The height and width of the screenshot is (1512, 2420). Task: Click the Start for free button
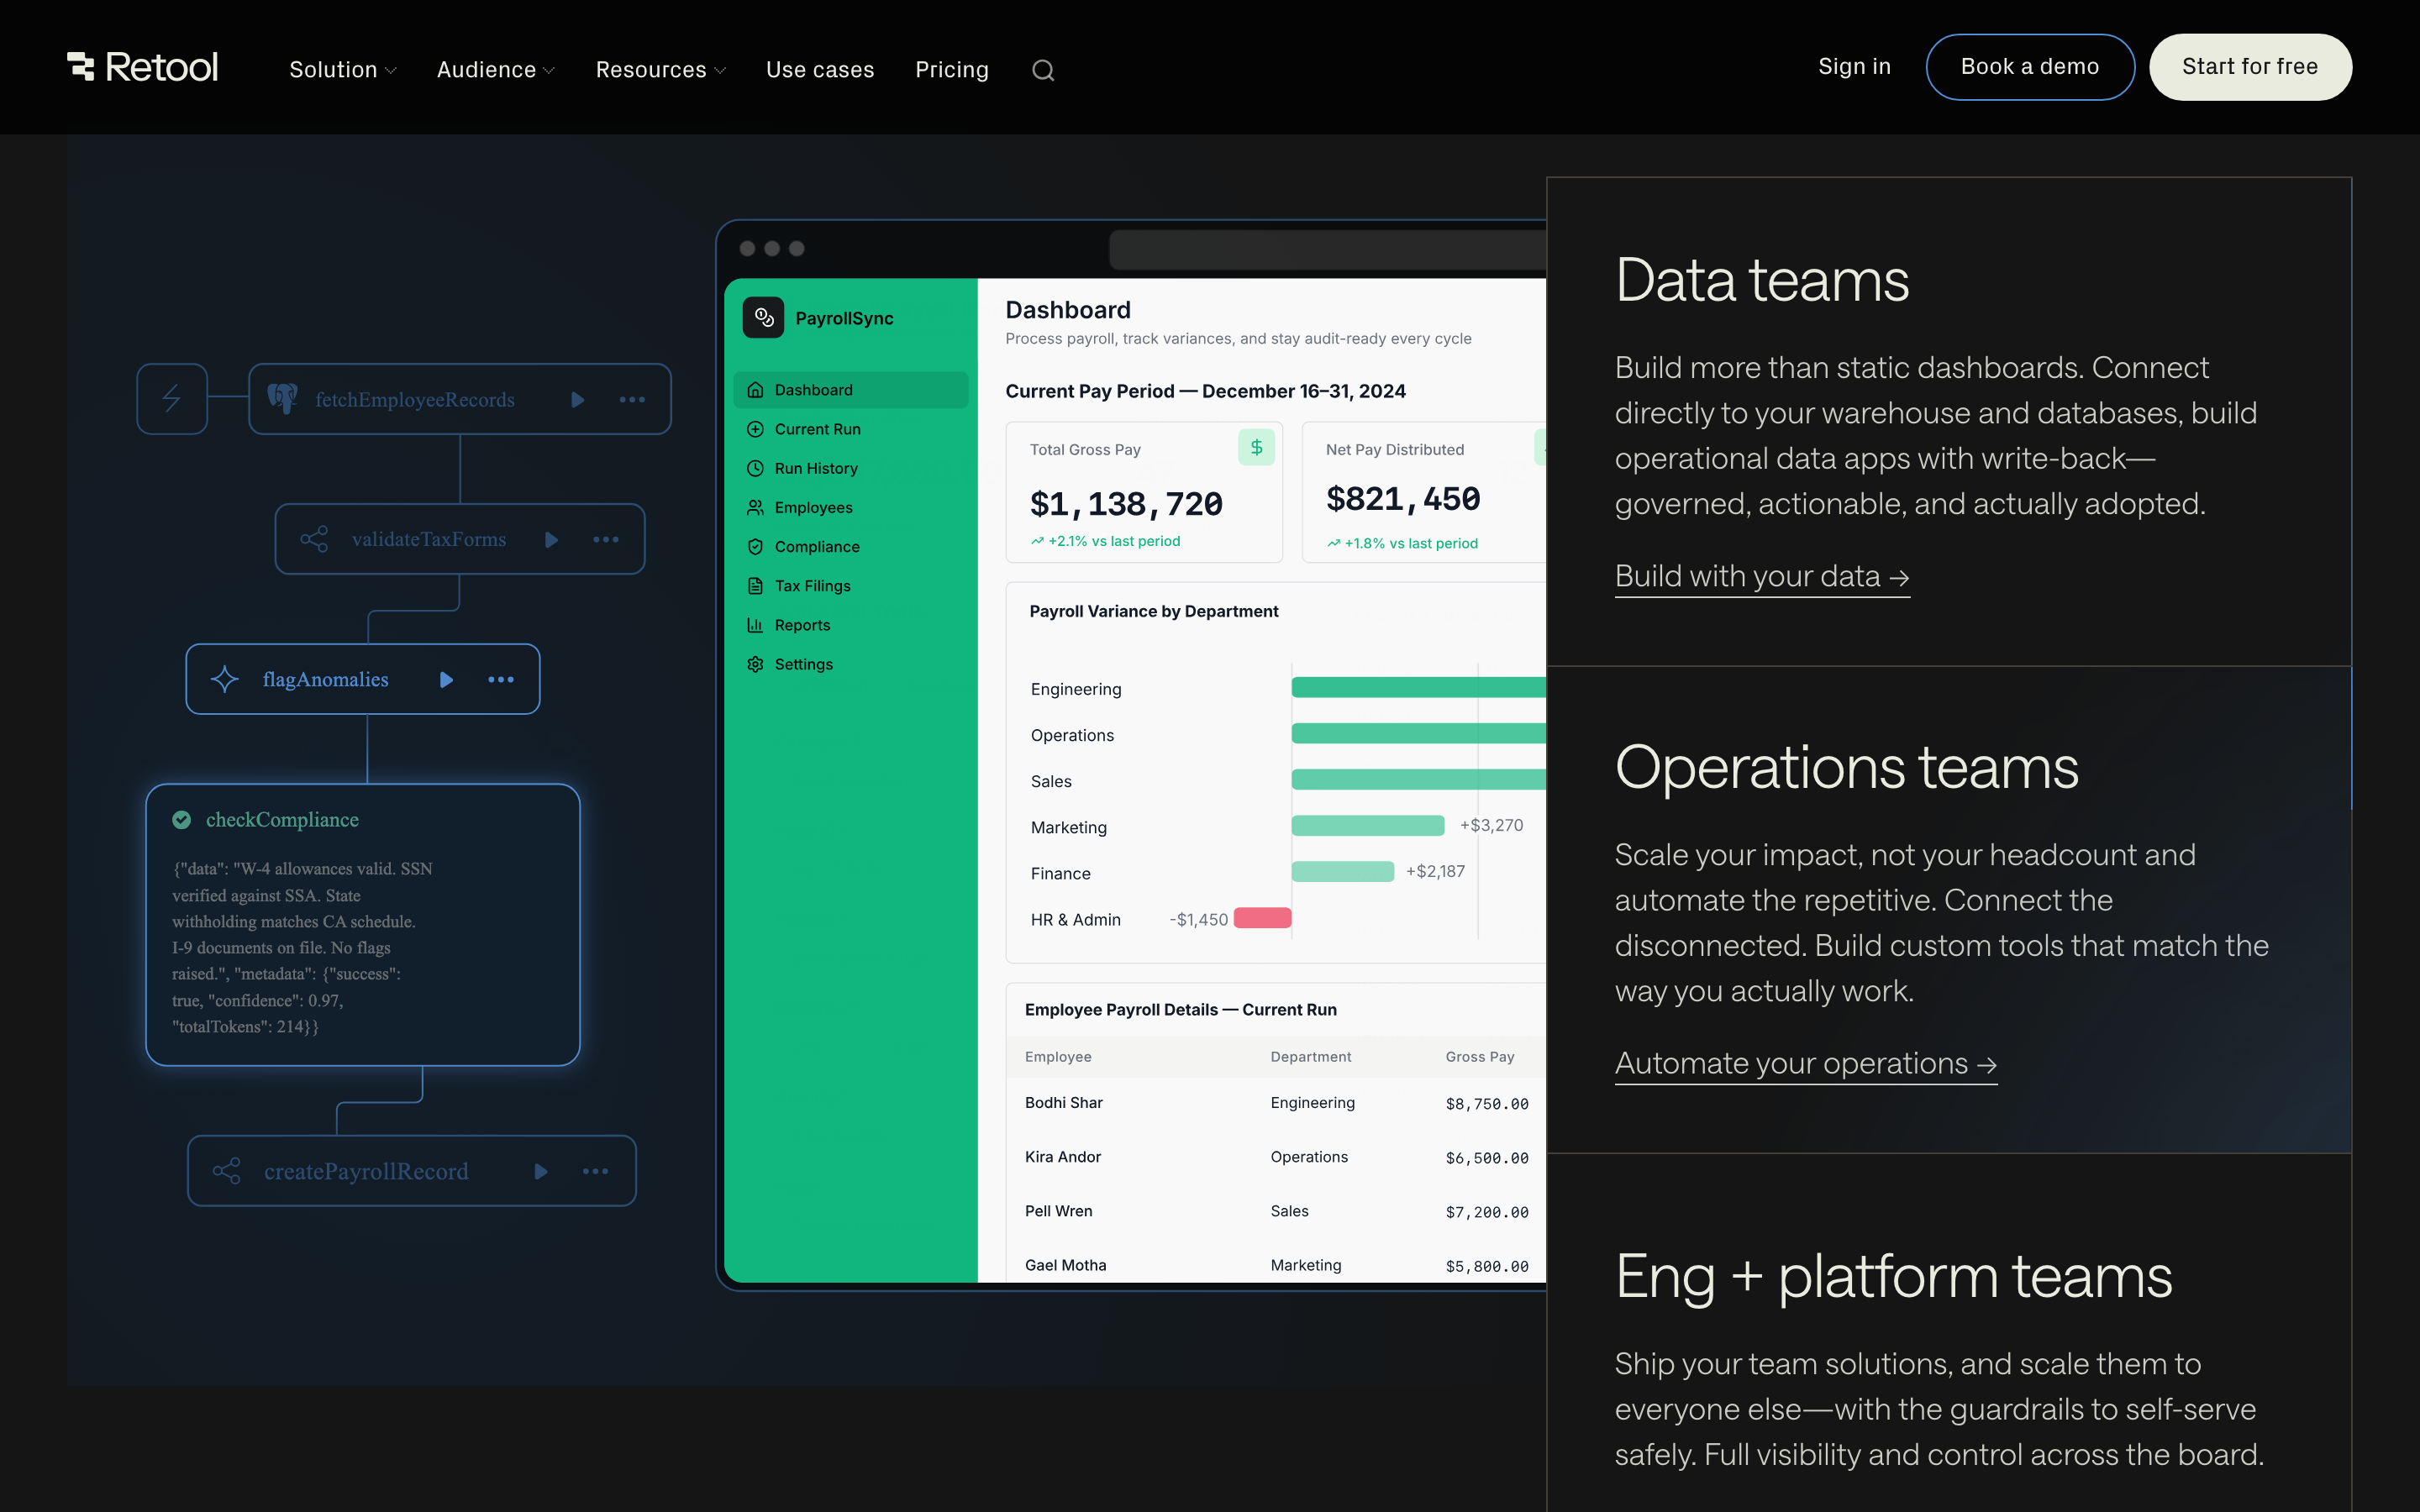(2250, 67)
